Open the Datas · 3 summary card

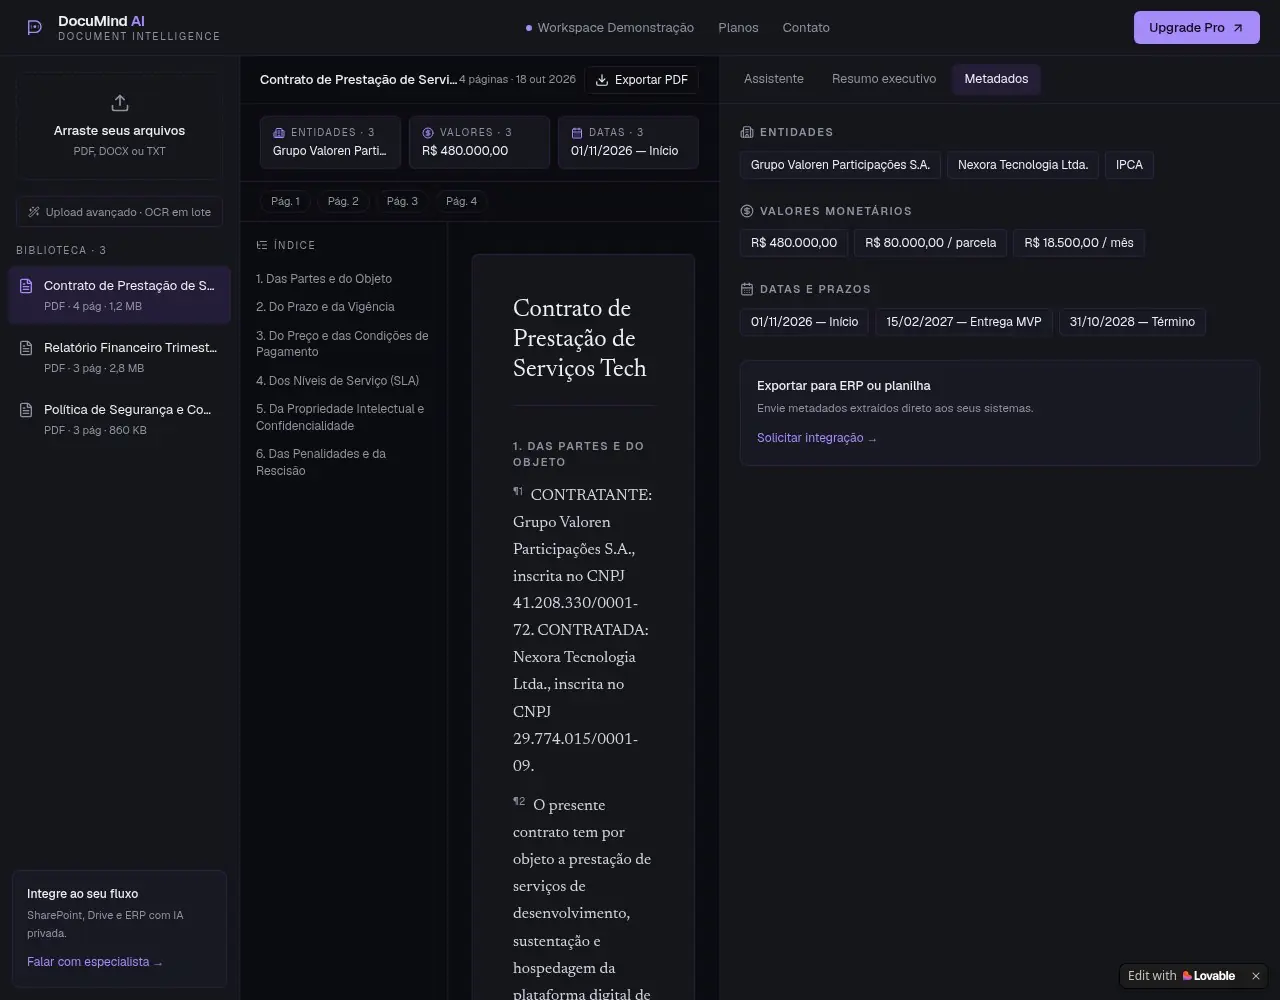pos(628,142)
